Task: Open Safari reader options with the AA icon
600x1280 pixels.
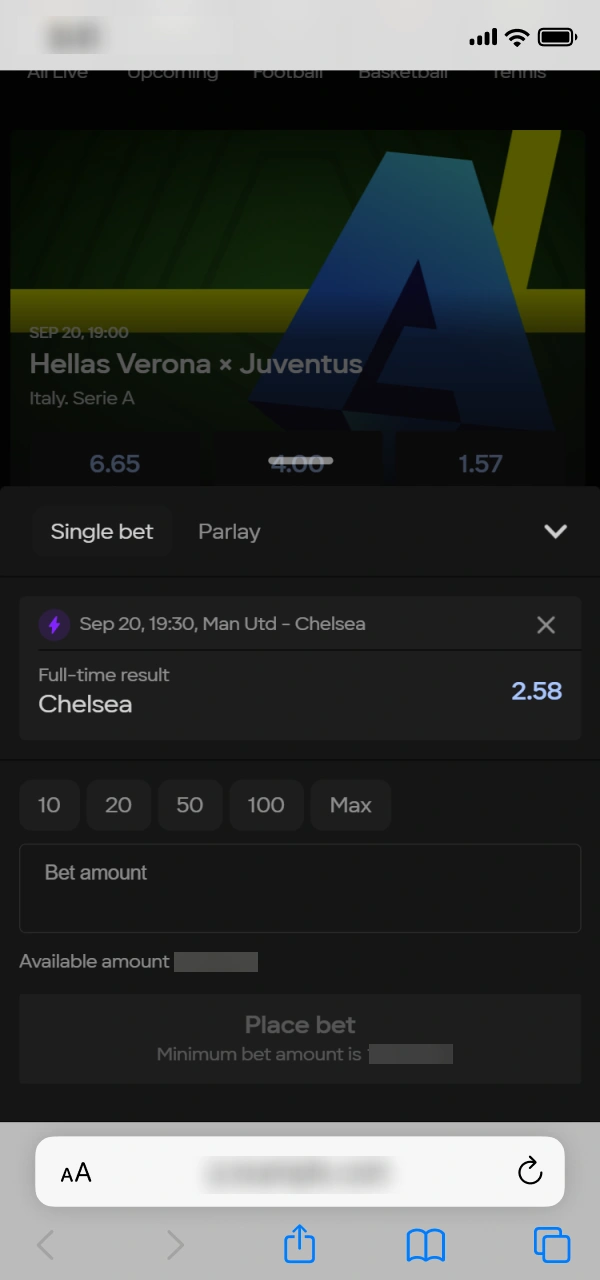Action: point(75,1171)
